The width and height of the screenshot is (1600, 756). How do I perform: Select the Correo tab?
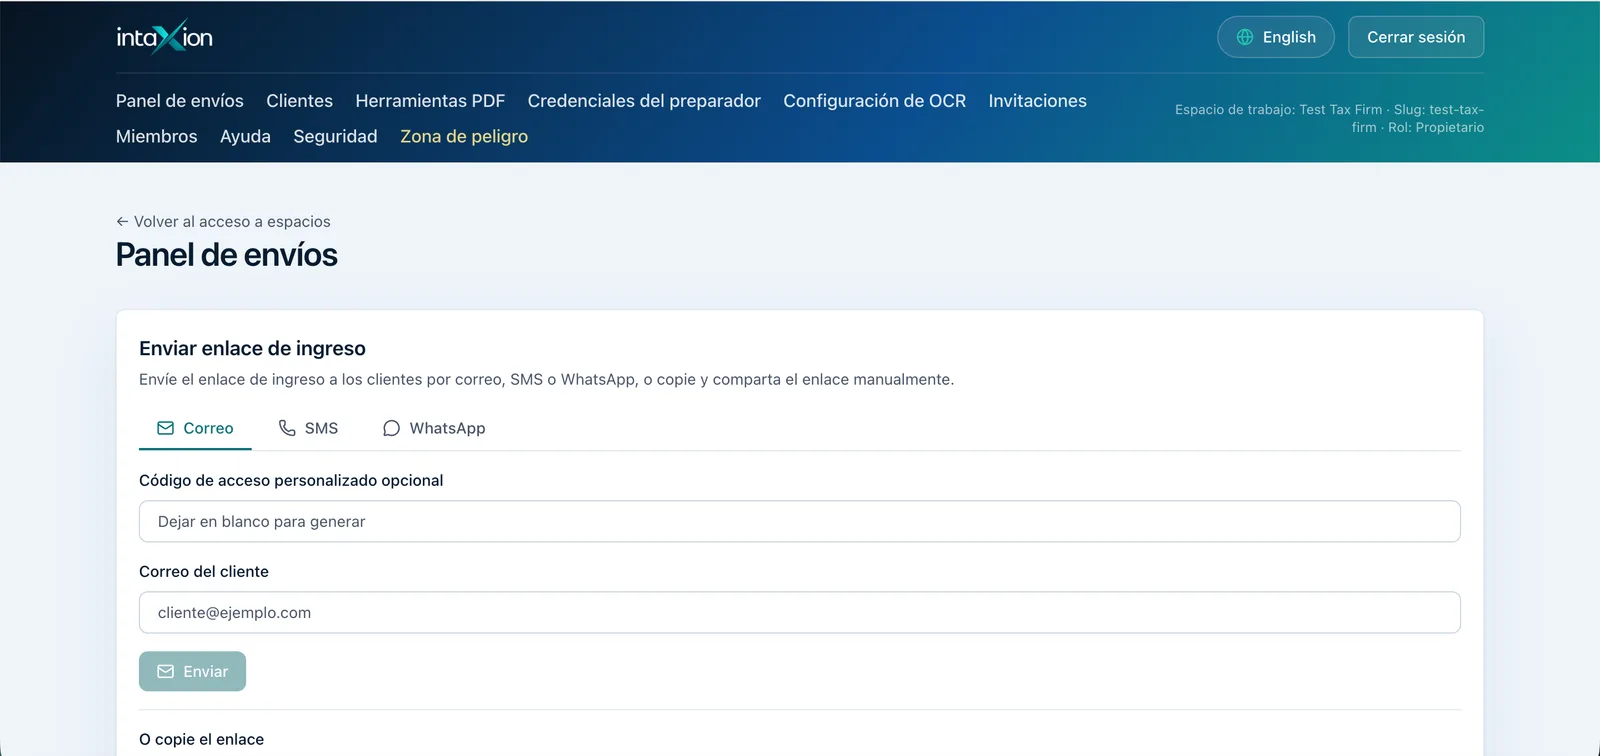click(x=195, y=428)
